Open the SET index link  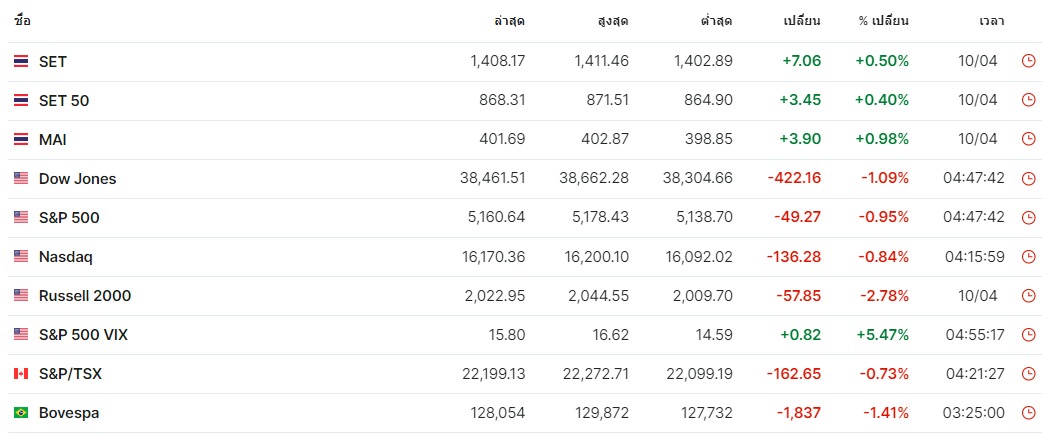[x=52, y=62]
